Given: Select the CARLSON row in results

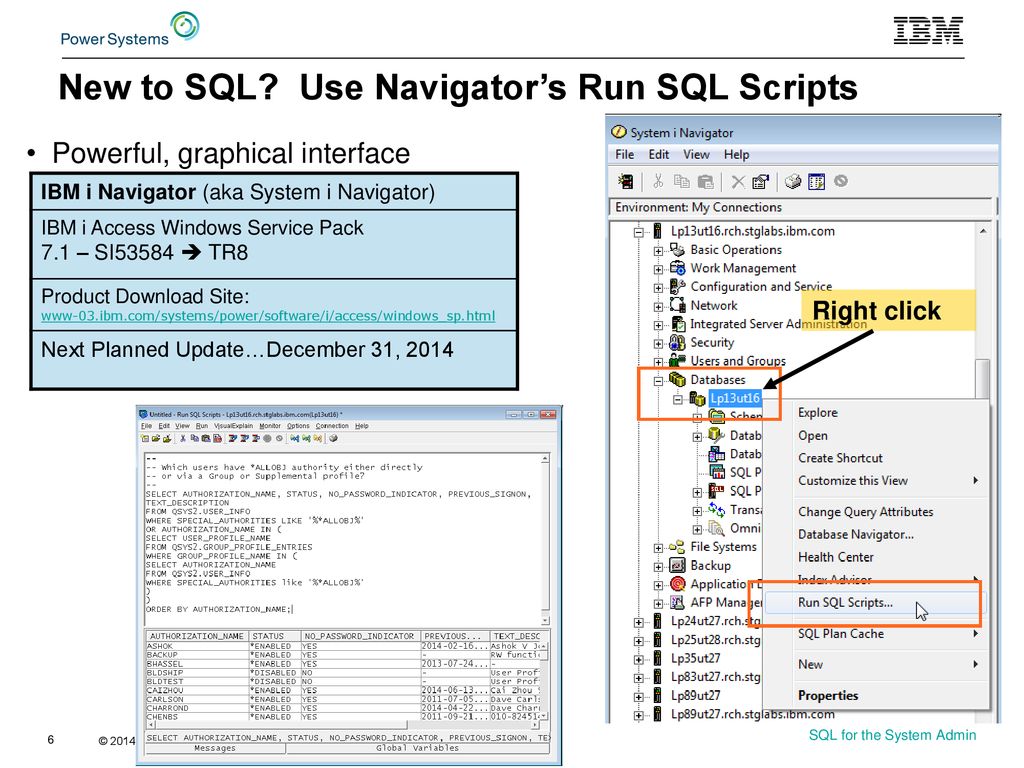Looking at the screenshot, I should pos(344,699).
